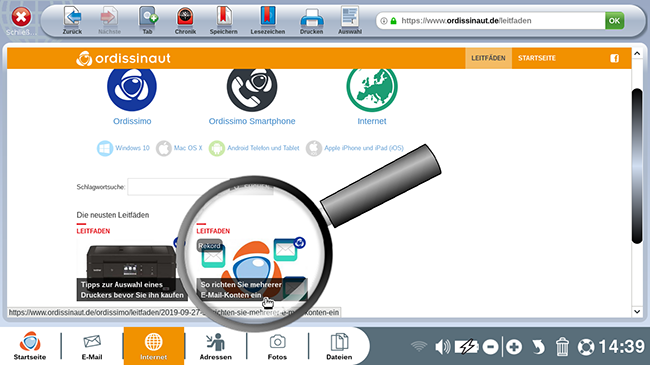This screenshot has width=650, height=365.
Task: Click the scroll up arrow of the page
Action: pos(637,54)
